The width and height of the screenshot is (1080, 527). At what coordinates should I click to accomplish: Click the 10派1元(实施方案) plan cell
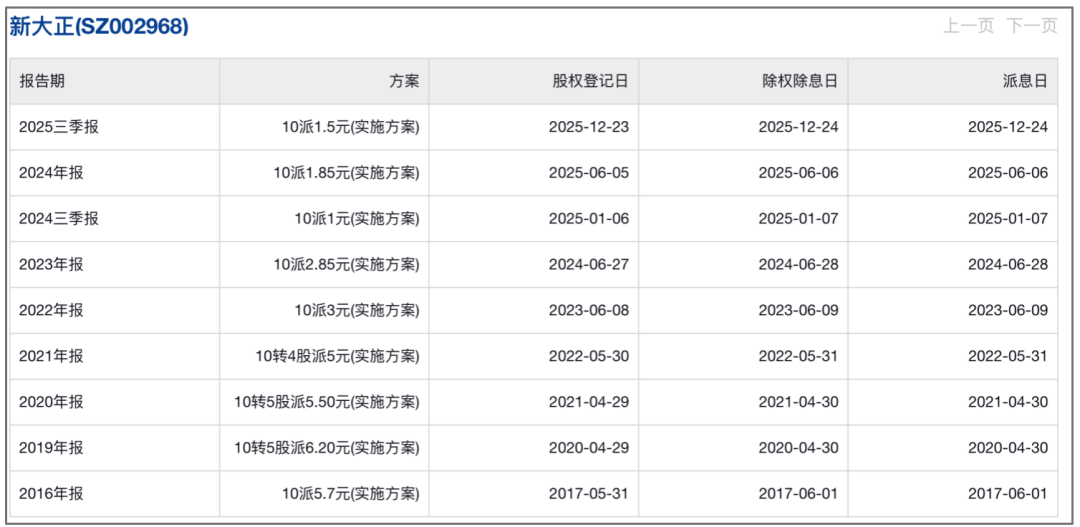[x=356, y=219]
